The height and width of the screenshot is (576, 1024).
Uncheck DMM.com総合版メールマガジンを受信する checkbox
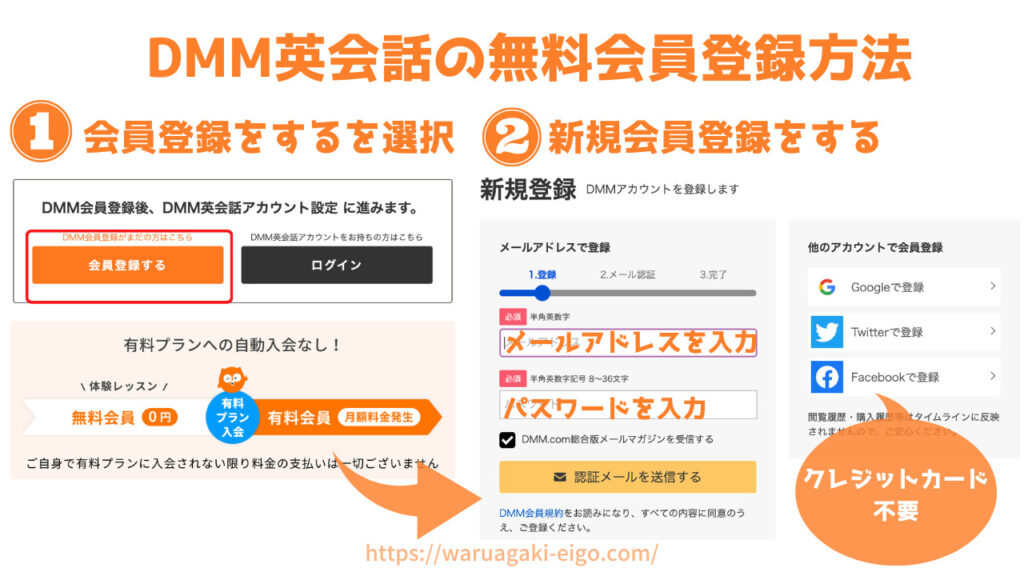[507, 440]
